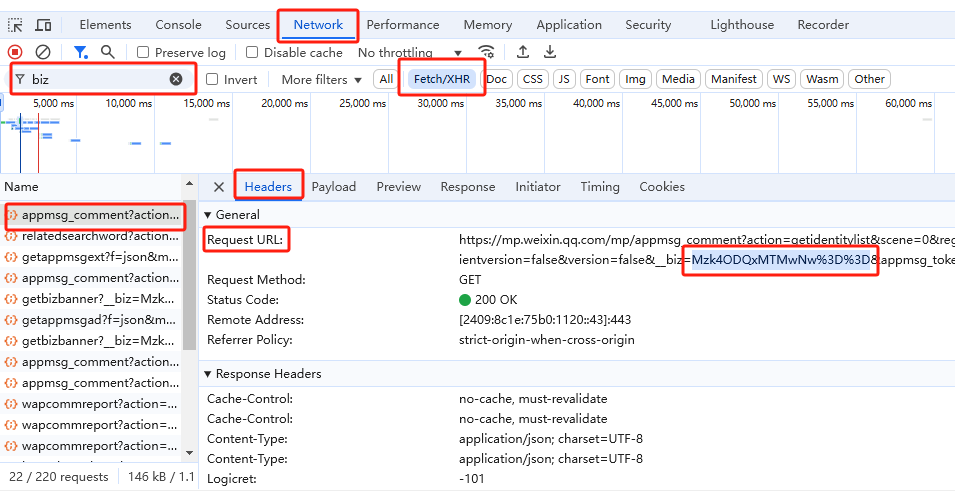Screen dimensions: 955x502
Task: Enable the Preserve log checkbox
Action: coord(144,52)
